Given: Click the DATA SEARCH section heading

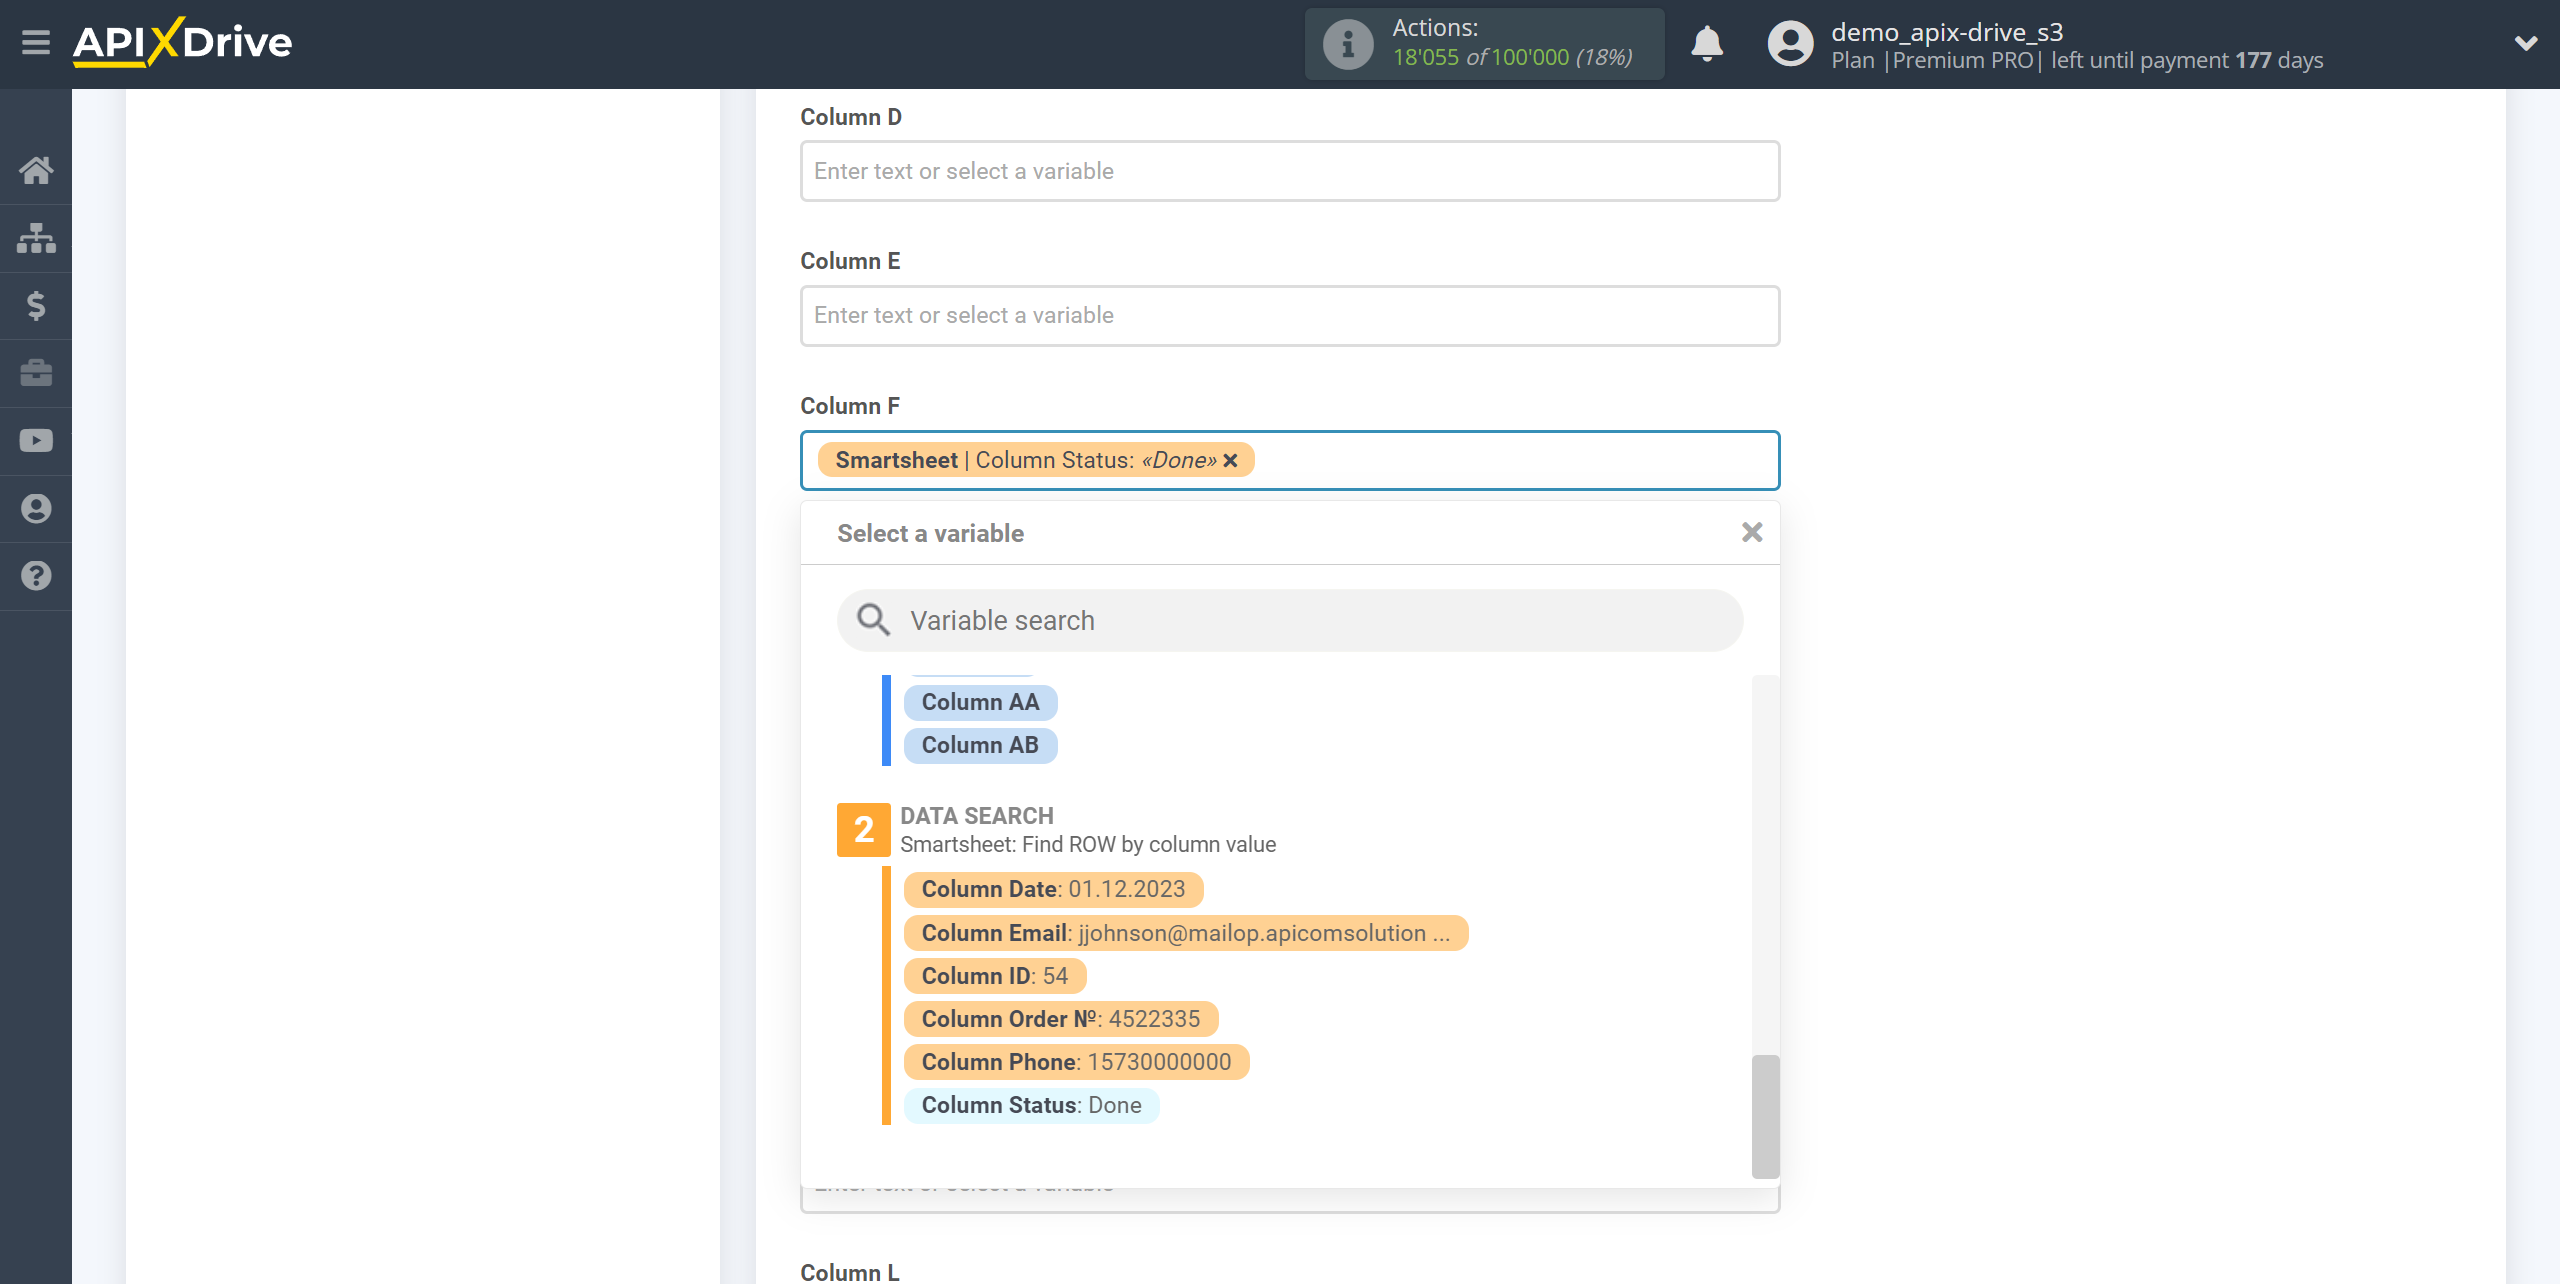Looking at the screenshot, I should tap(977, 816).
